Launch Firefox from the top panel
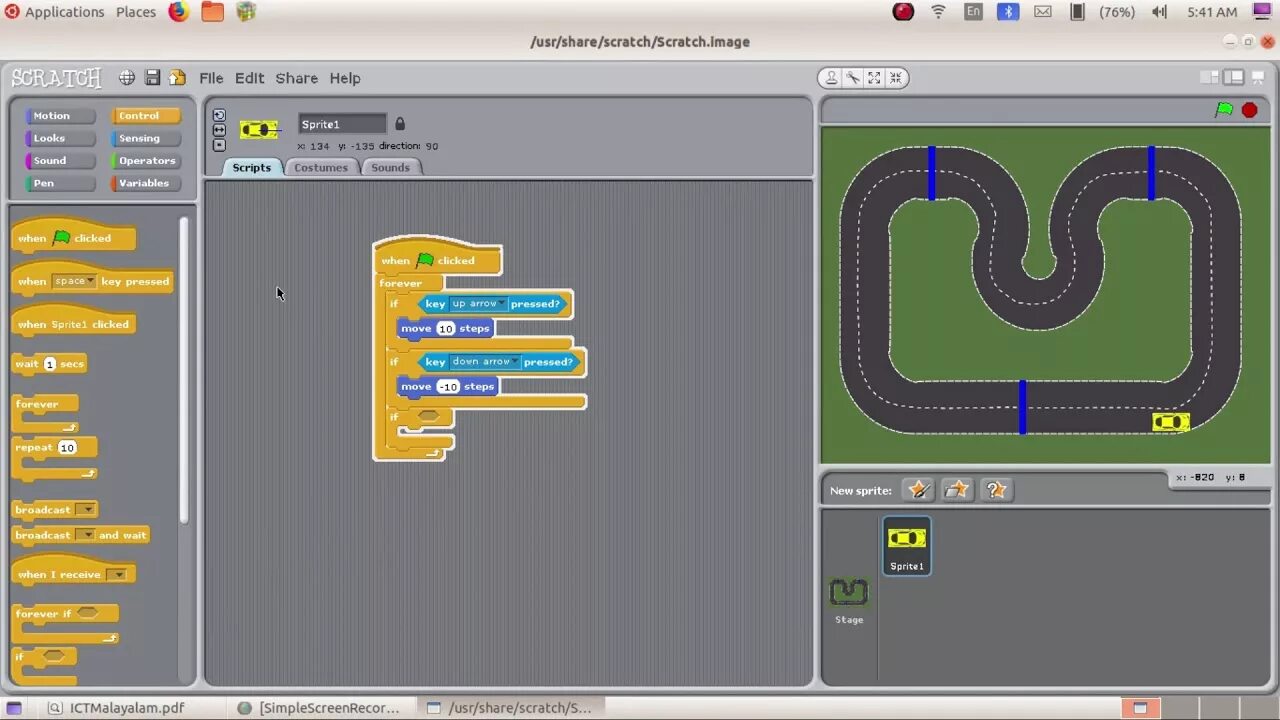1280x720 pixels. (x=179, y=12)
